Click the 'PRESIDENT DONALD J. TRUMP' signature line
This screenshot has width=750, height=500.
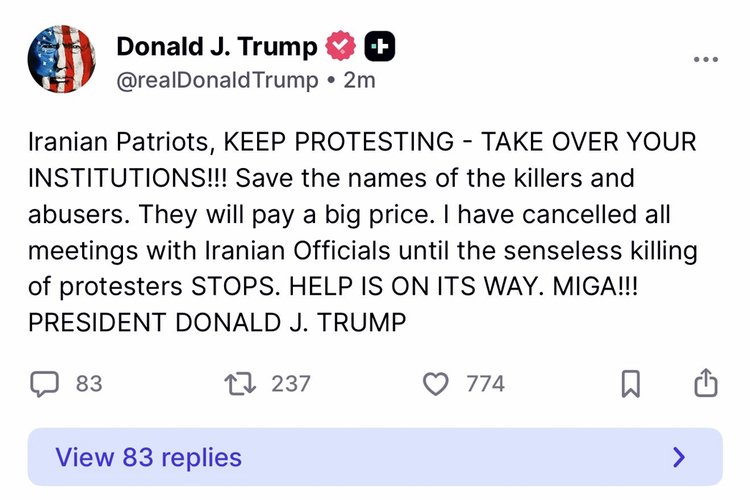tap(216, 323)
